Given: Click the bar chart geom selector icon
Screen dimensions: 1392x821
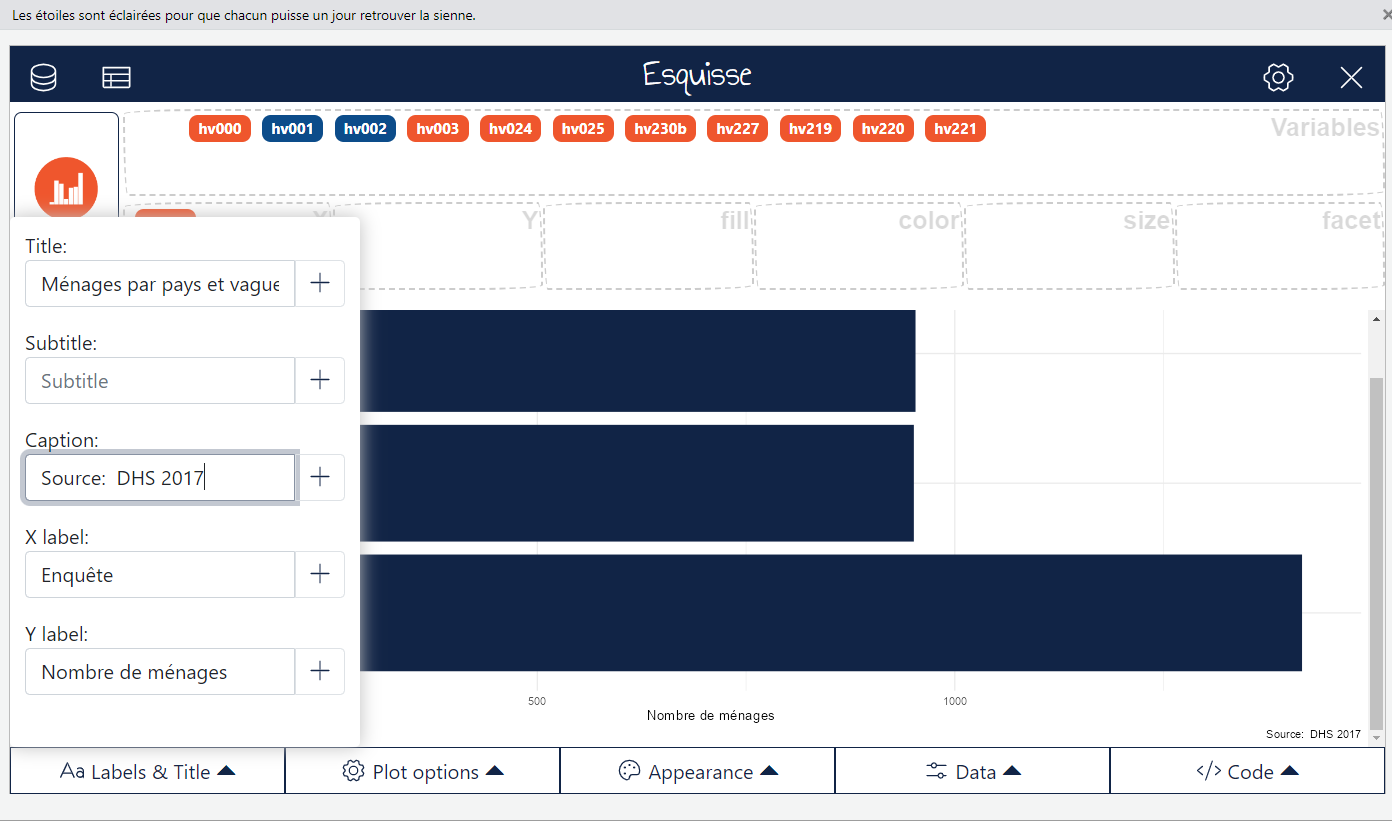Looking at the screenshot, I should pyautogui.click(x=66, y=188).
